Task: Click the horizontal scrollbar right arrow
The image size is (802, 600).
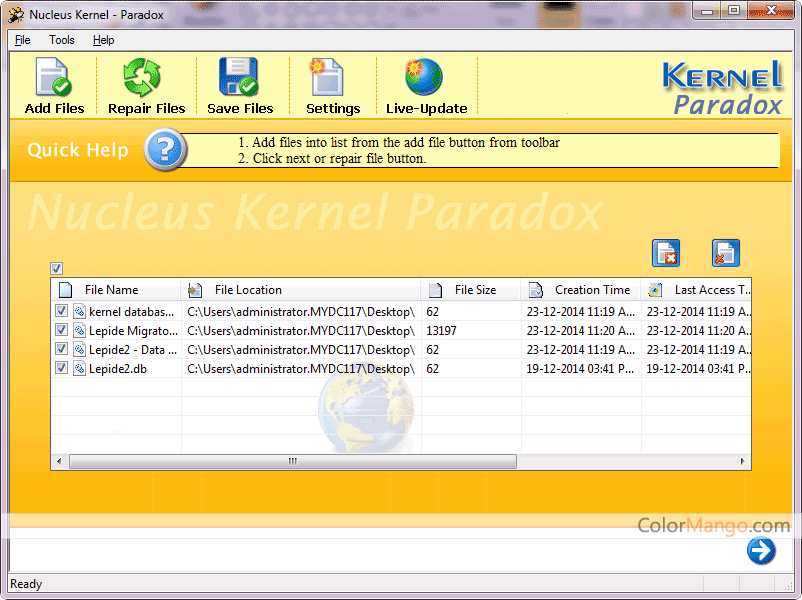Action: click(743, 462)
